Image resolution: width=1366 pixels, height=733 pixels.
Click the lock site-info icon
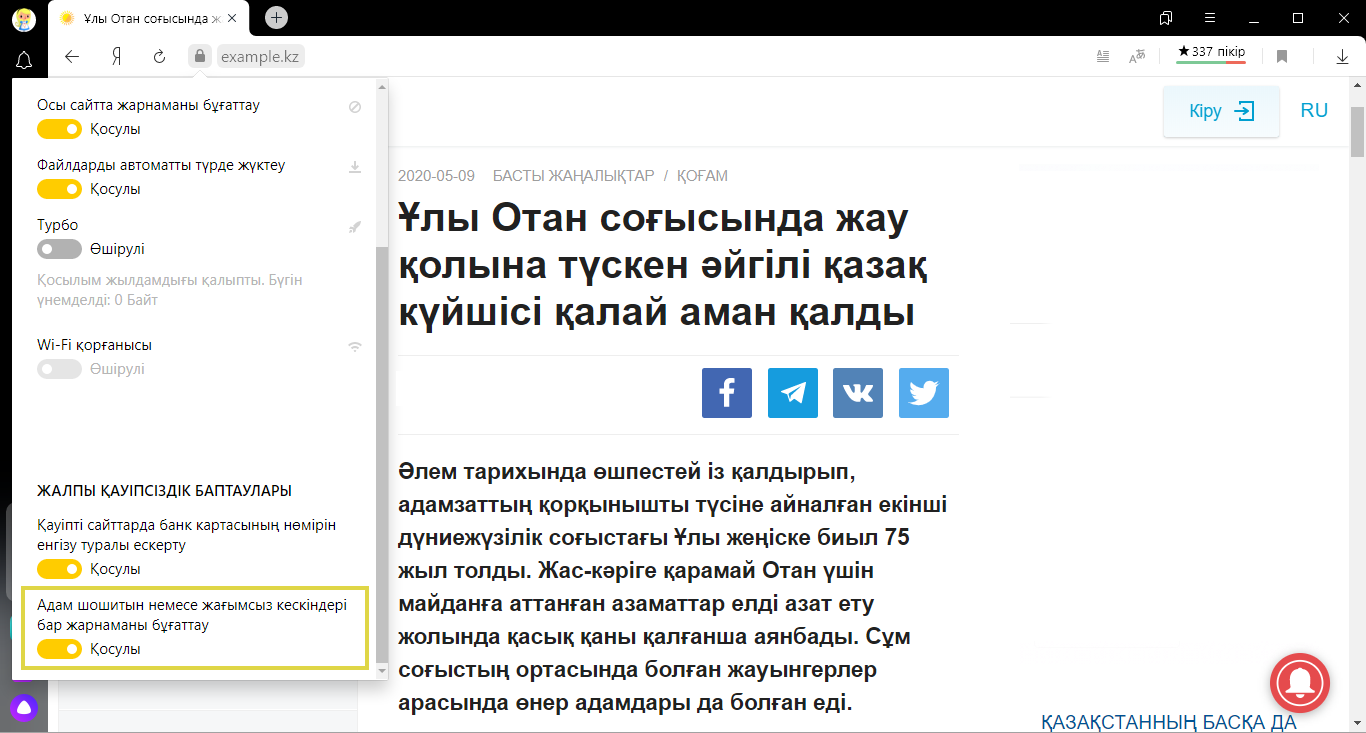pyautogui.click(x=200, y=57)
